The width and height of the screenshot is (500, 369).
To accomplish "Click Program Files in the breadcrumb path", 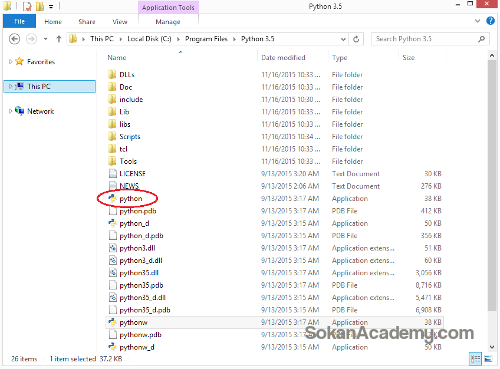I will (x=206, y=39).
